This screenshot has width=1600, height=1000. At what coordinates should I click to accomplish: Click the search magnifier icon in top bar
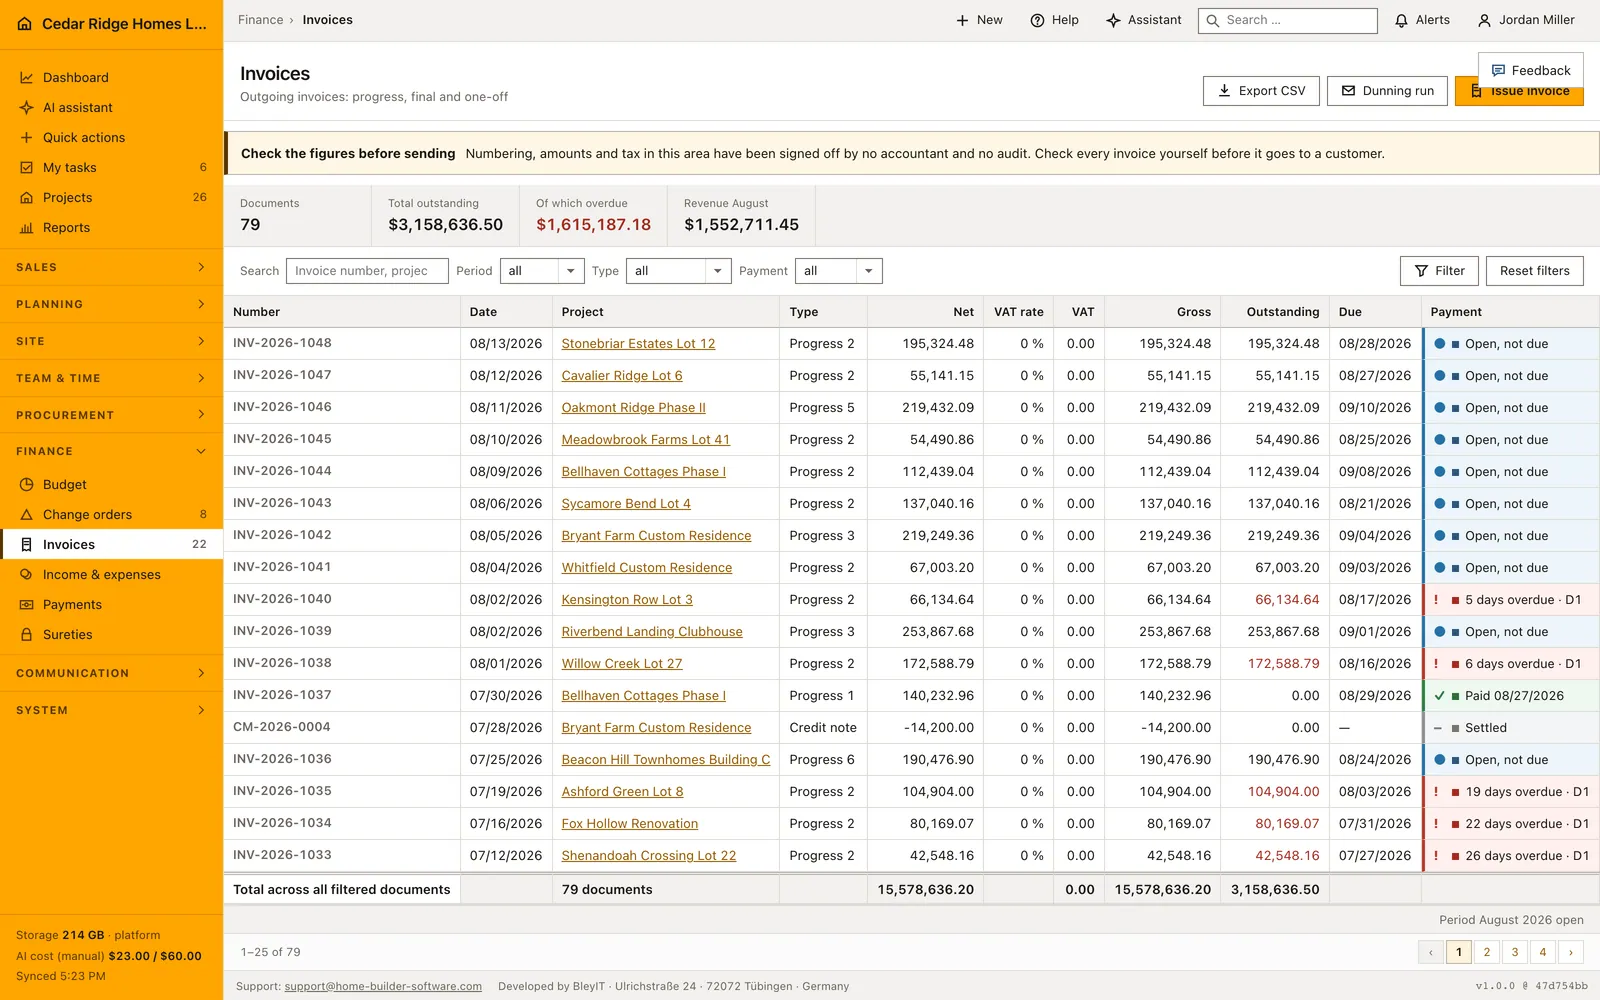point(1213,20)
